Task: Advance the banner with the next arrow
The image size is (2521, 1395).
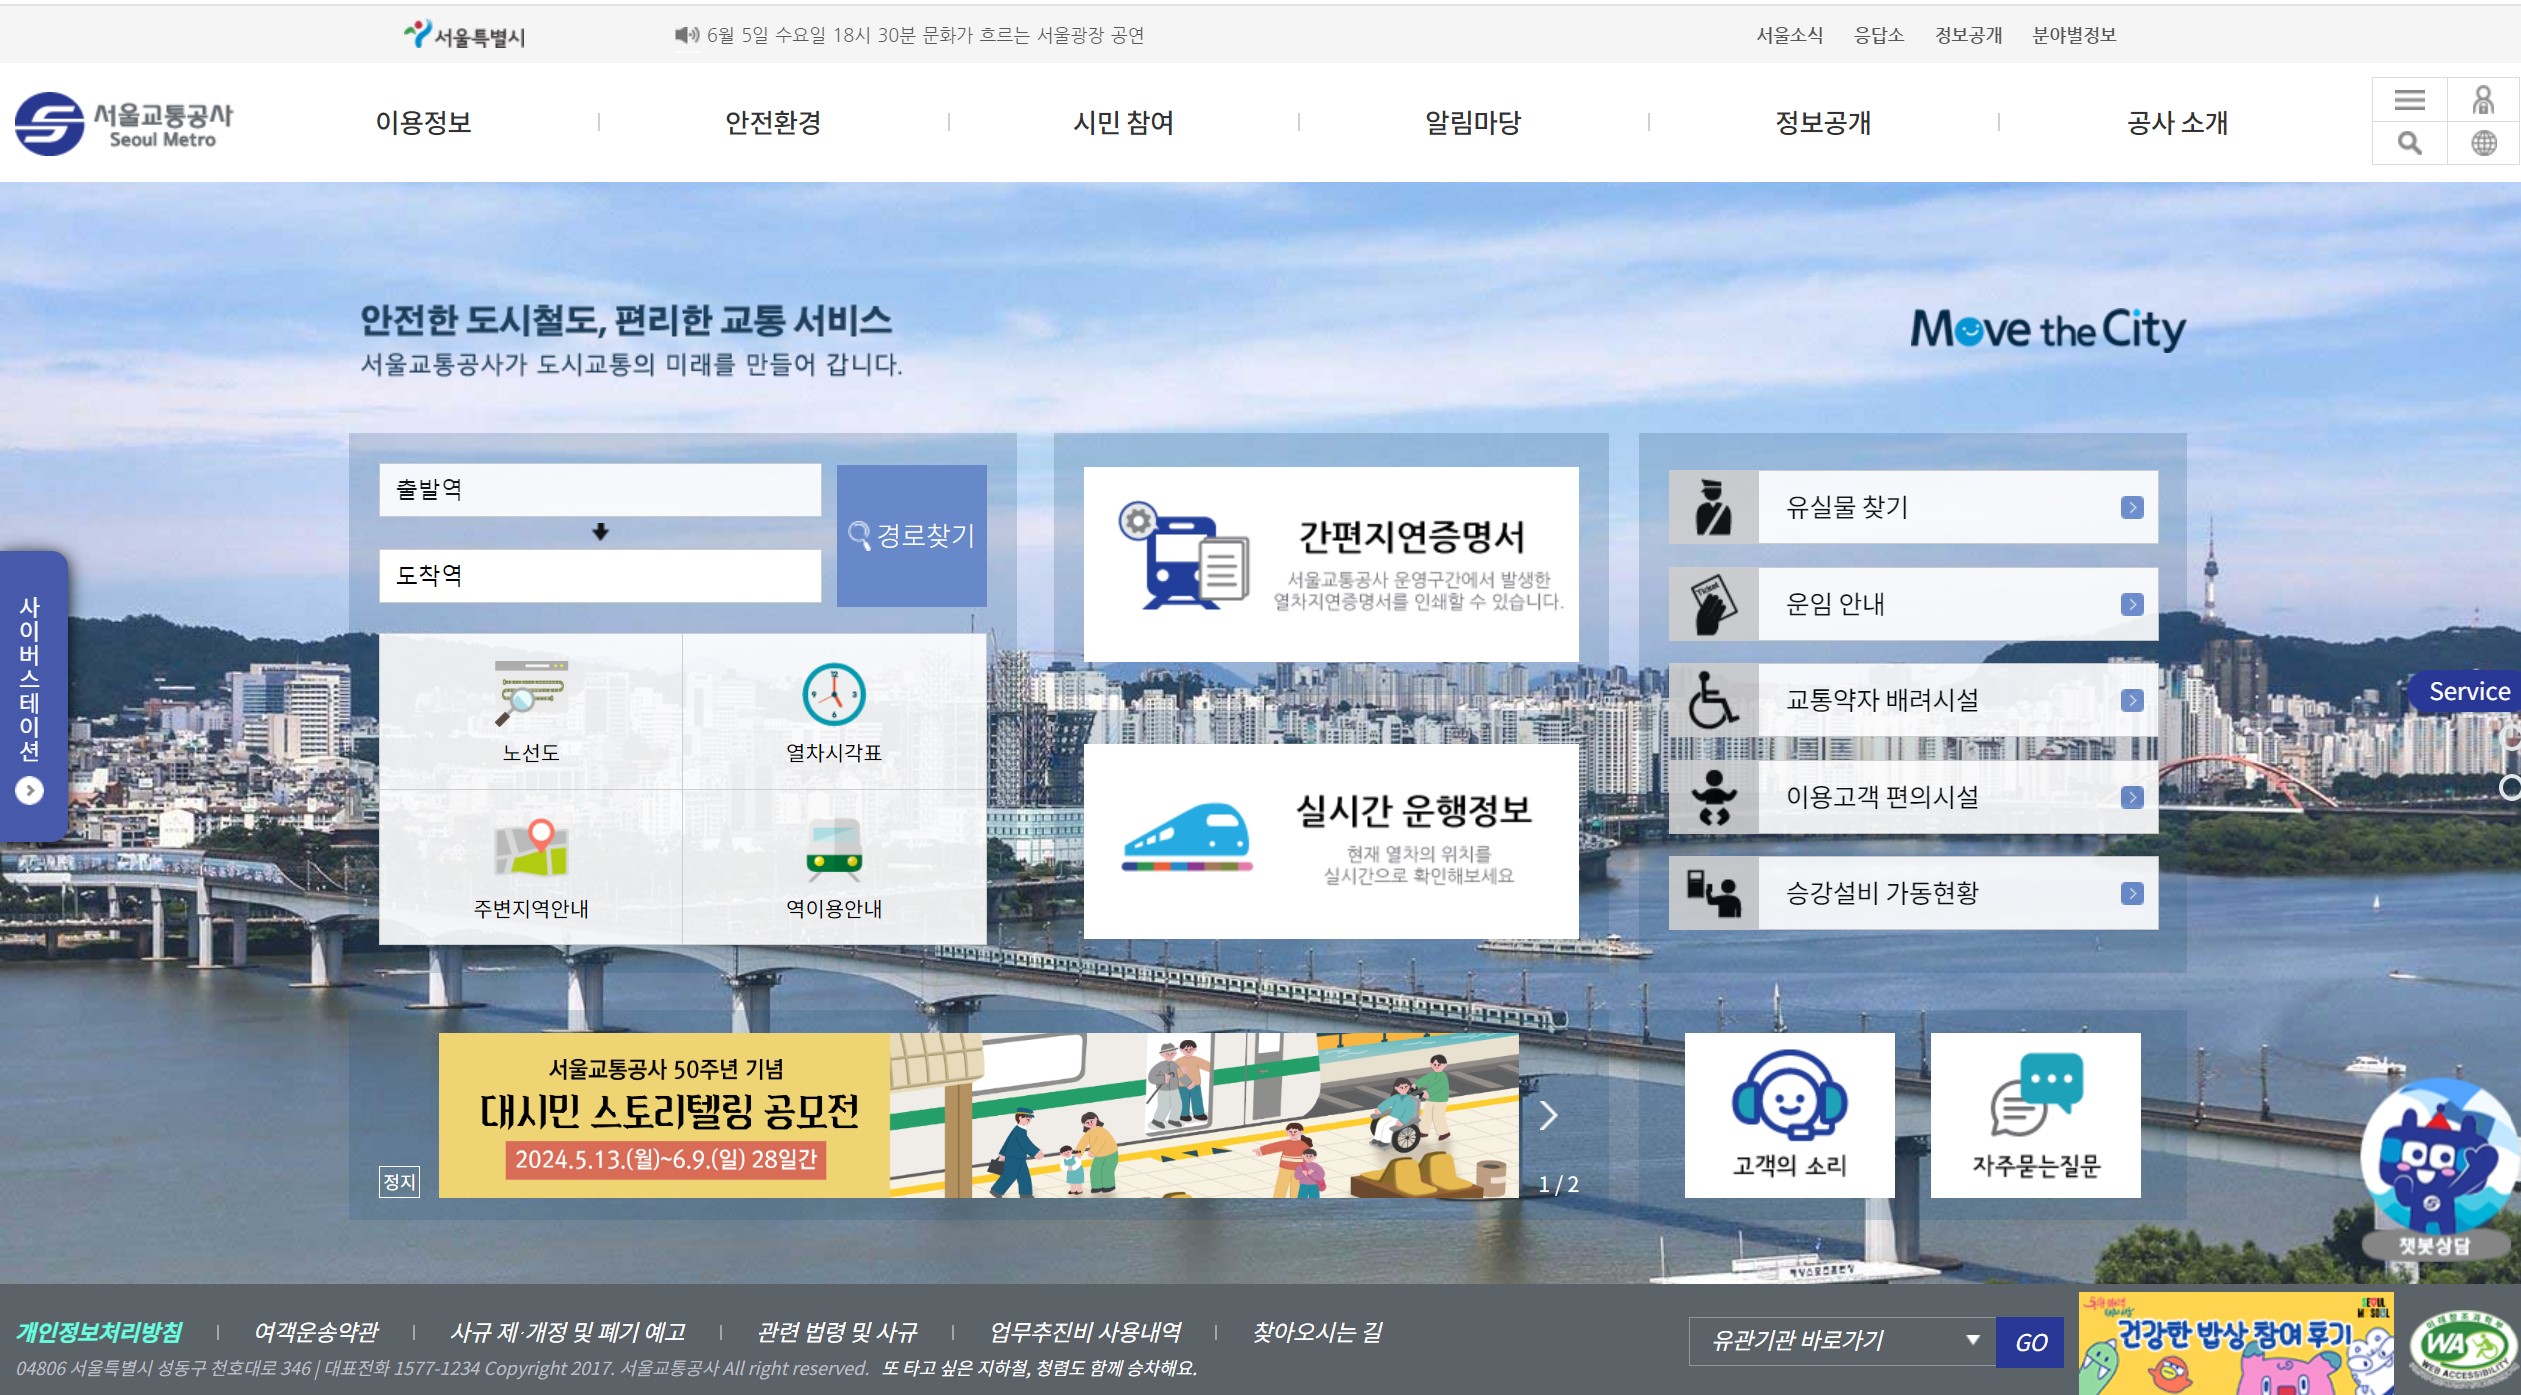Action: click(x=1548, y=1115)
